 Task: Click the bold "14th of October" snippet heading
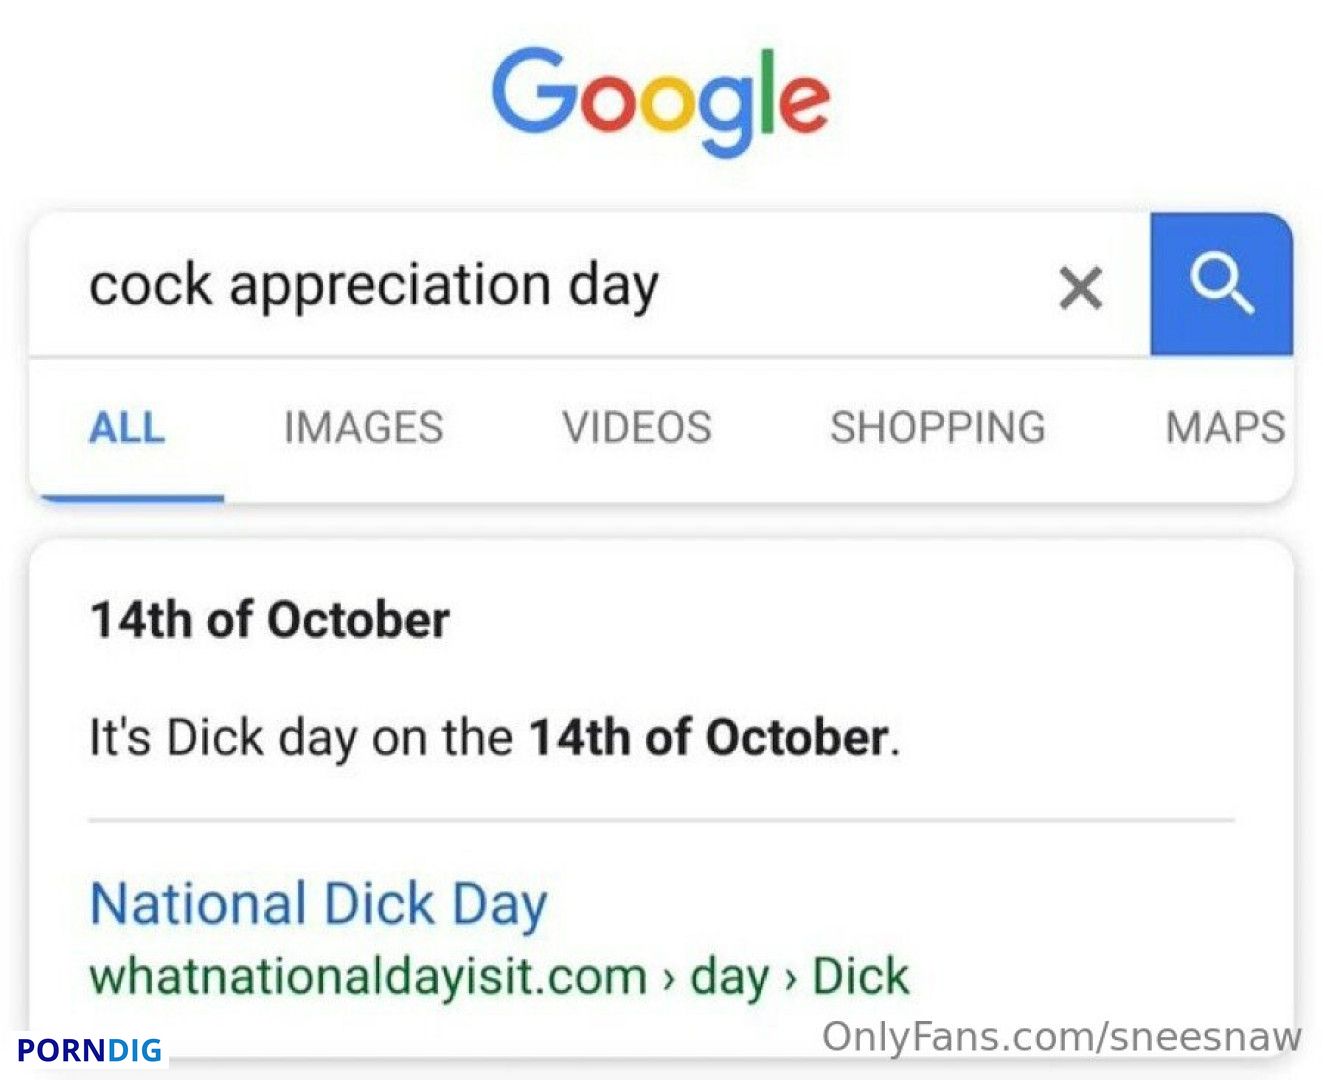[270, 620]
